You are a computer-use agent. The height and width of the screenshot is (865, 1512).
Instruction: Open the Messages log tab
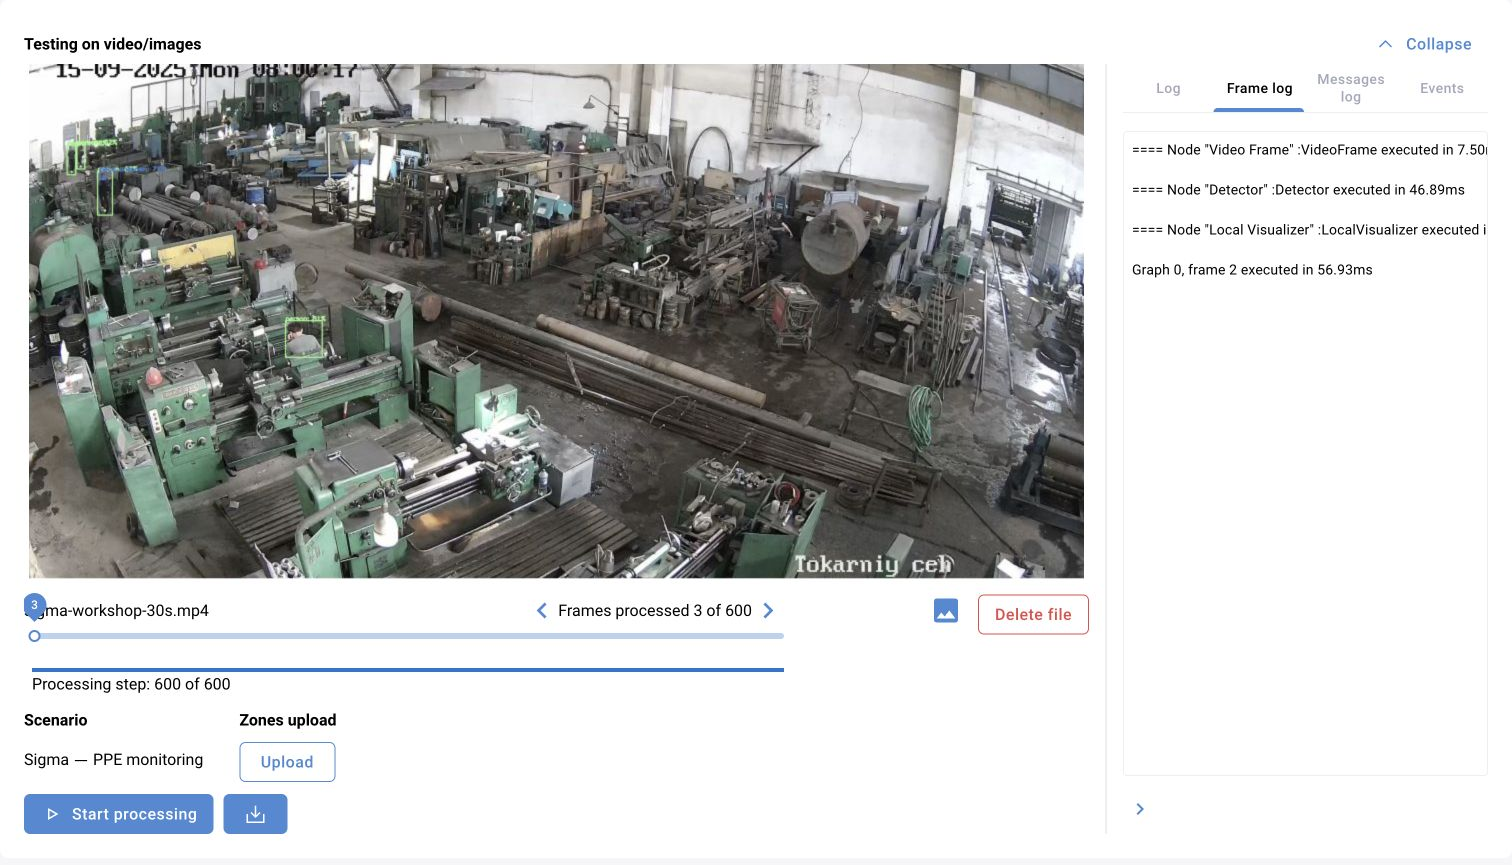click(x=1350, y=88)
